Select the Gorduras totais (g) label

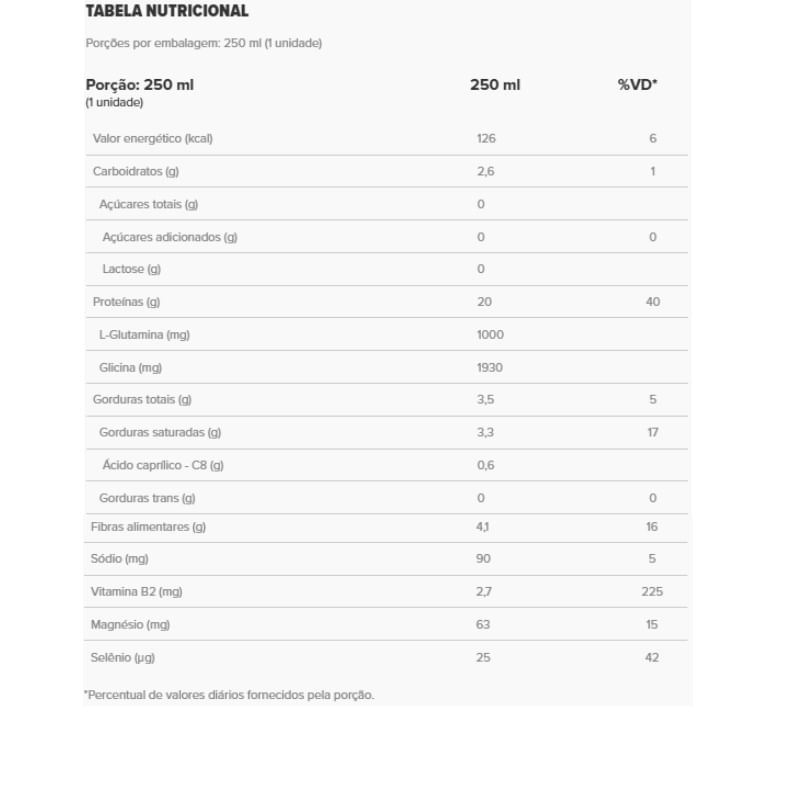point(142,400)
